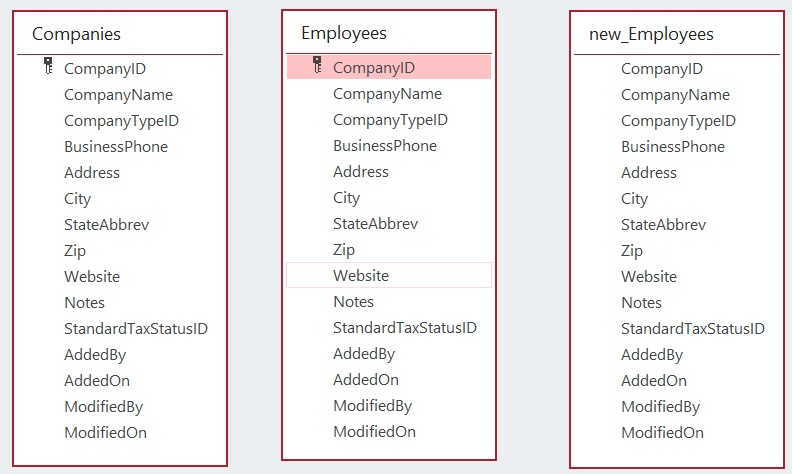Screen dimensions: 792x474
Task: Select StandardTaxStatusID in Companies table
Action: (136, 329)
